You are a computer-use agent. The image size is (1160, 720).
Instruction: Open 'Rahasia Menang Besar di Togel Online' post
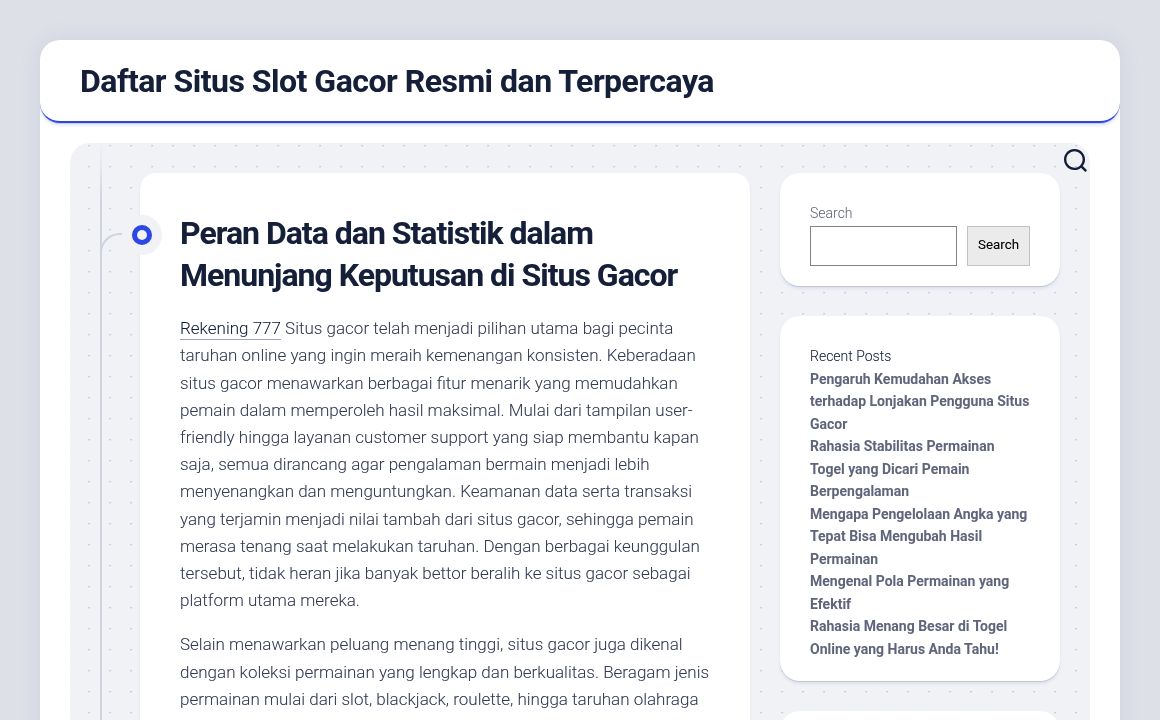tap(908, 637)
